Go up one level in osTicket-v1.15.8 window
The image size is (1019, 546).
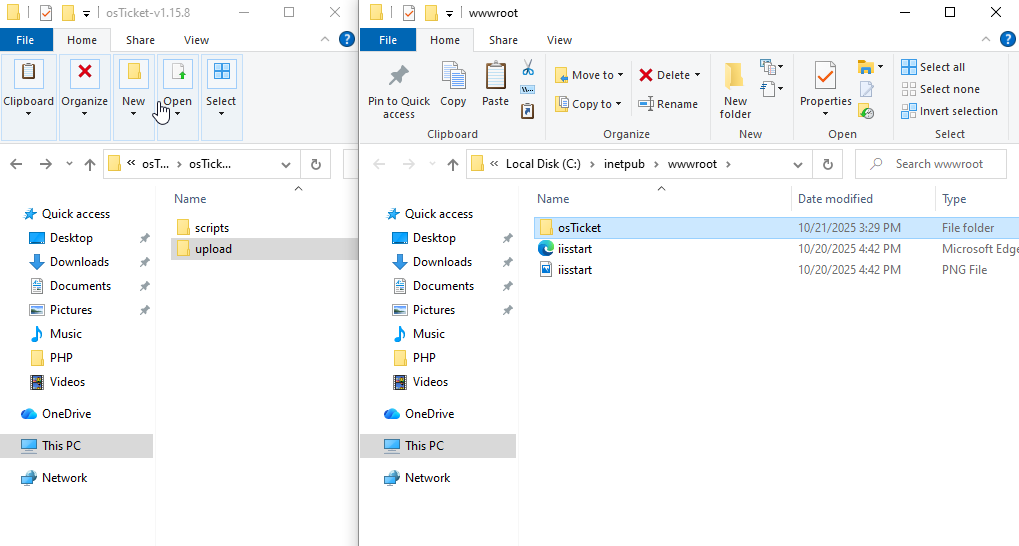coord(90,164)
